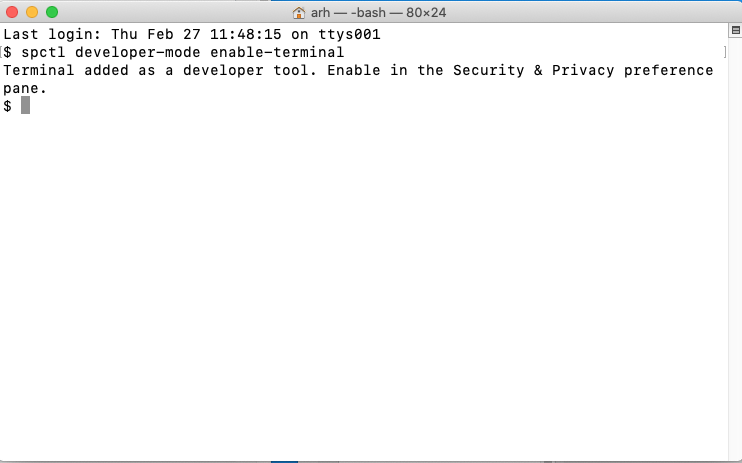Click the "Last login" text line
The width and height of the screenshot is (742, 463).
[x=192, y=34]
